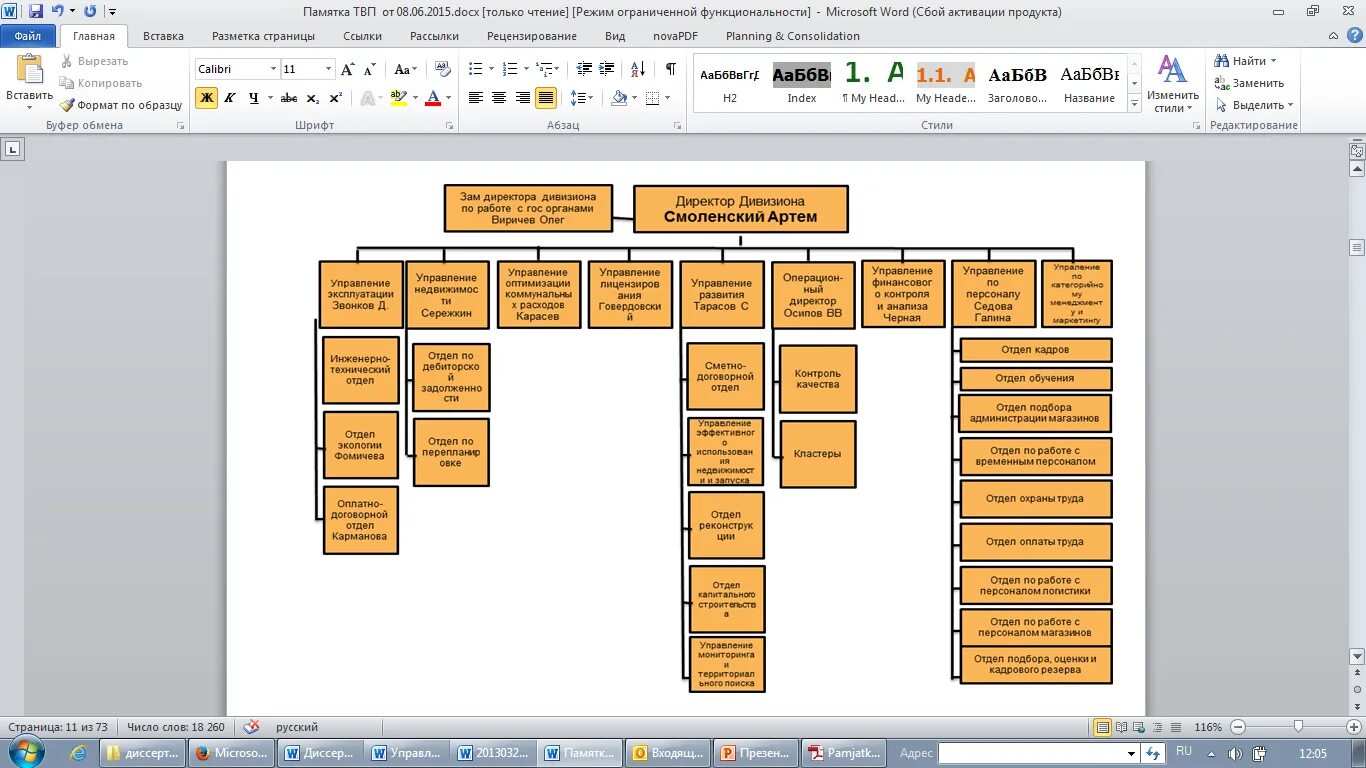Click the Paste (Вставить) clipboard icon
Image resolution: width=1366 pixels, height=768 pixels.
[30, 70]
